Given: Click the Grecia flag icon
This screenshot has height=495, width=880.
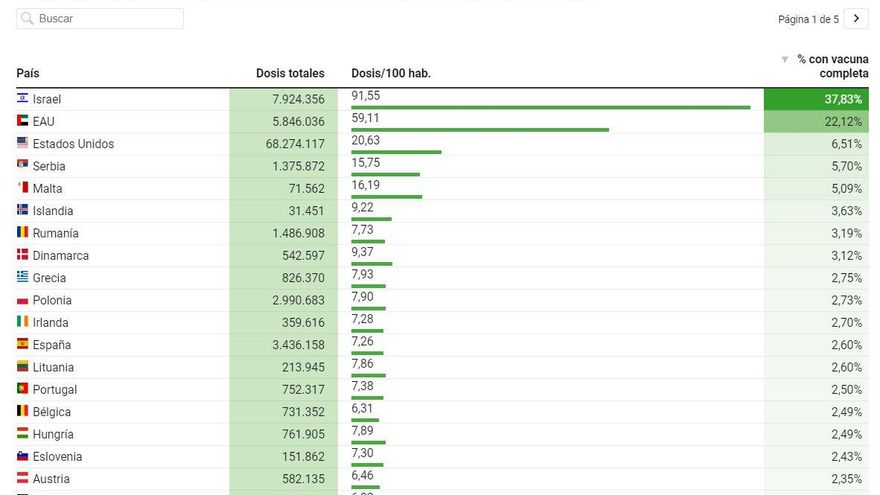Looking at the screenshot, I should point(22,277).
